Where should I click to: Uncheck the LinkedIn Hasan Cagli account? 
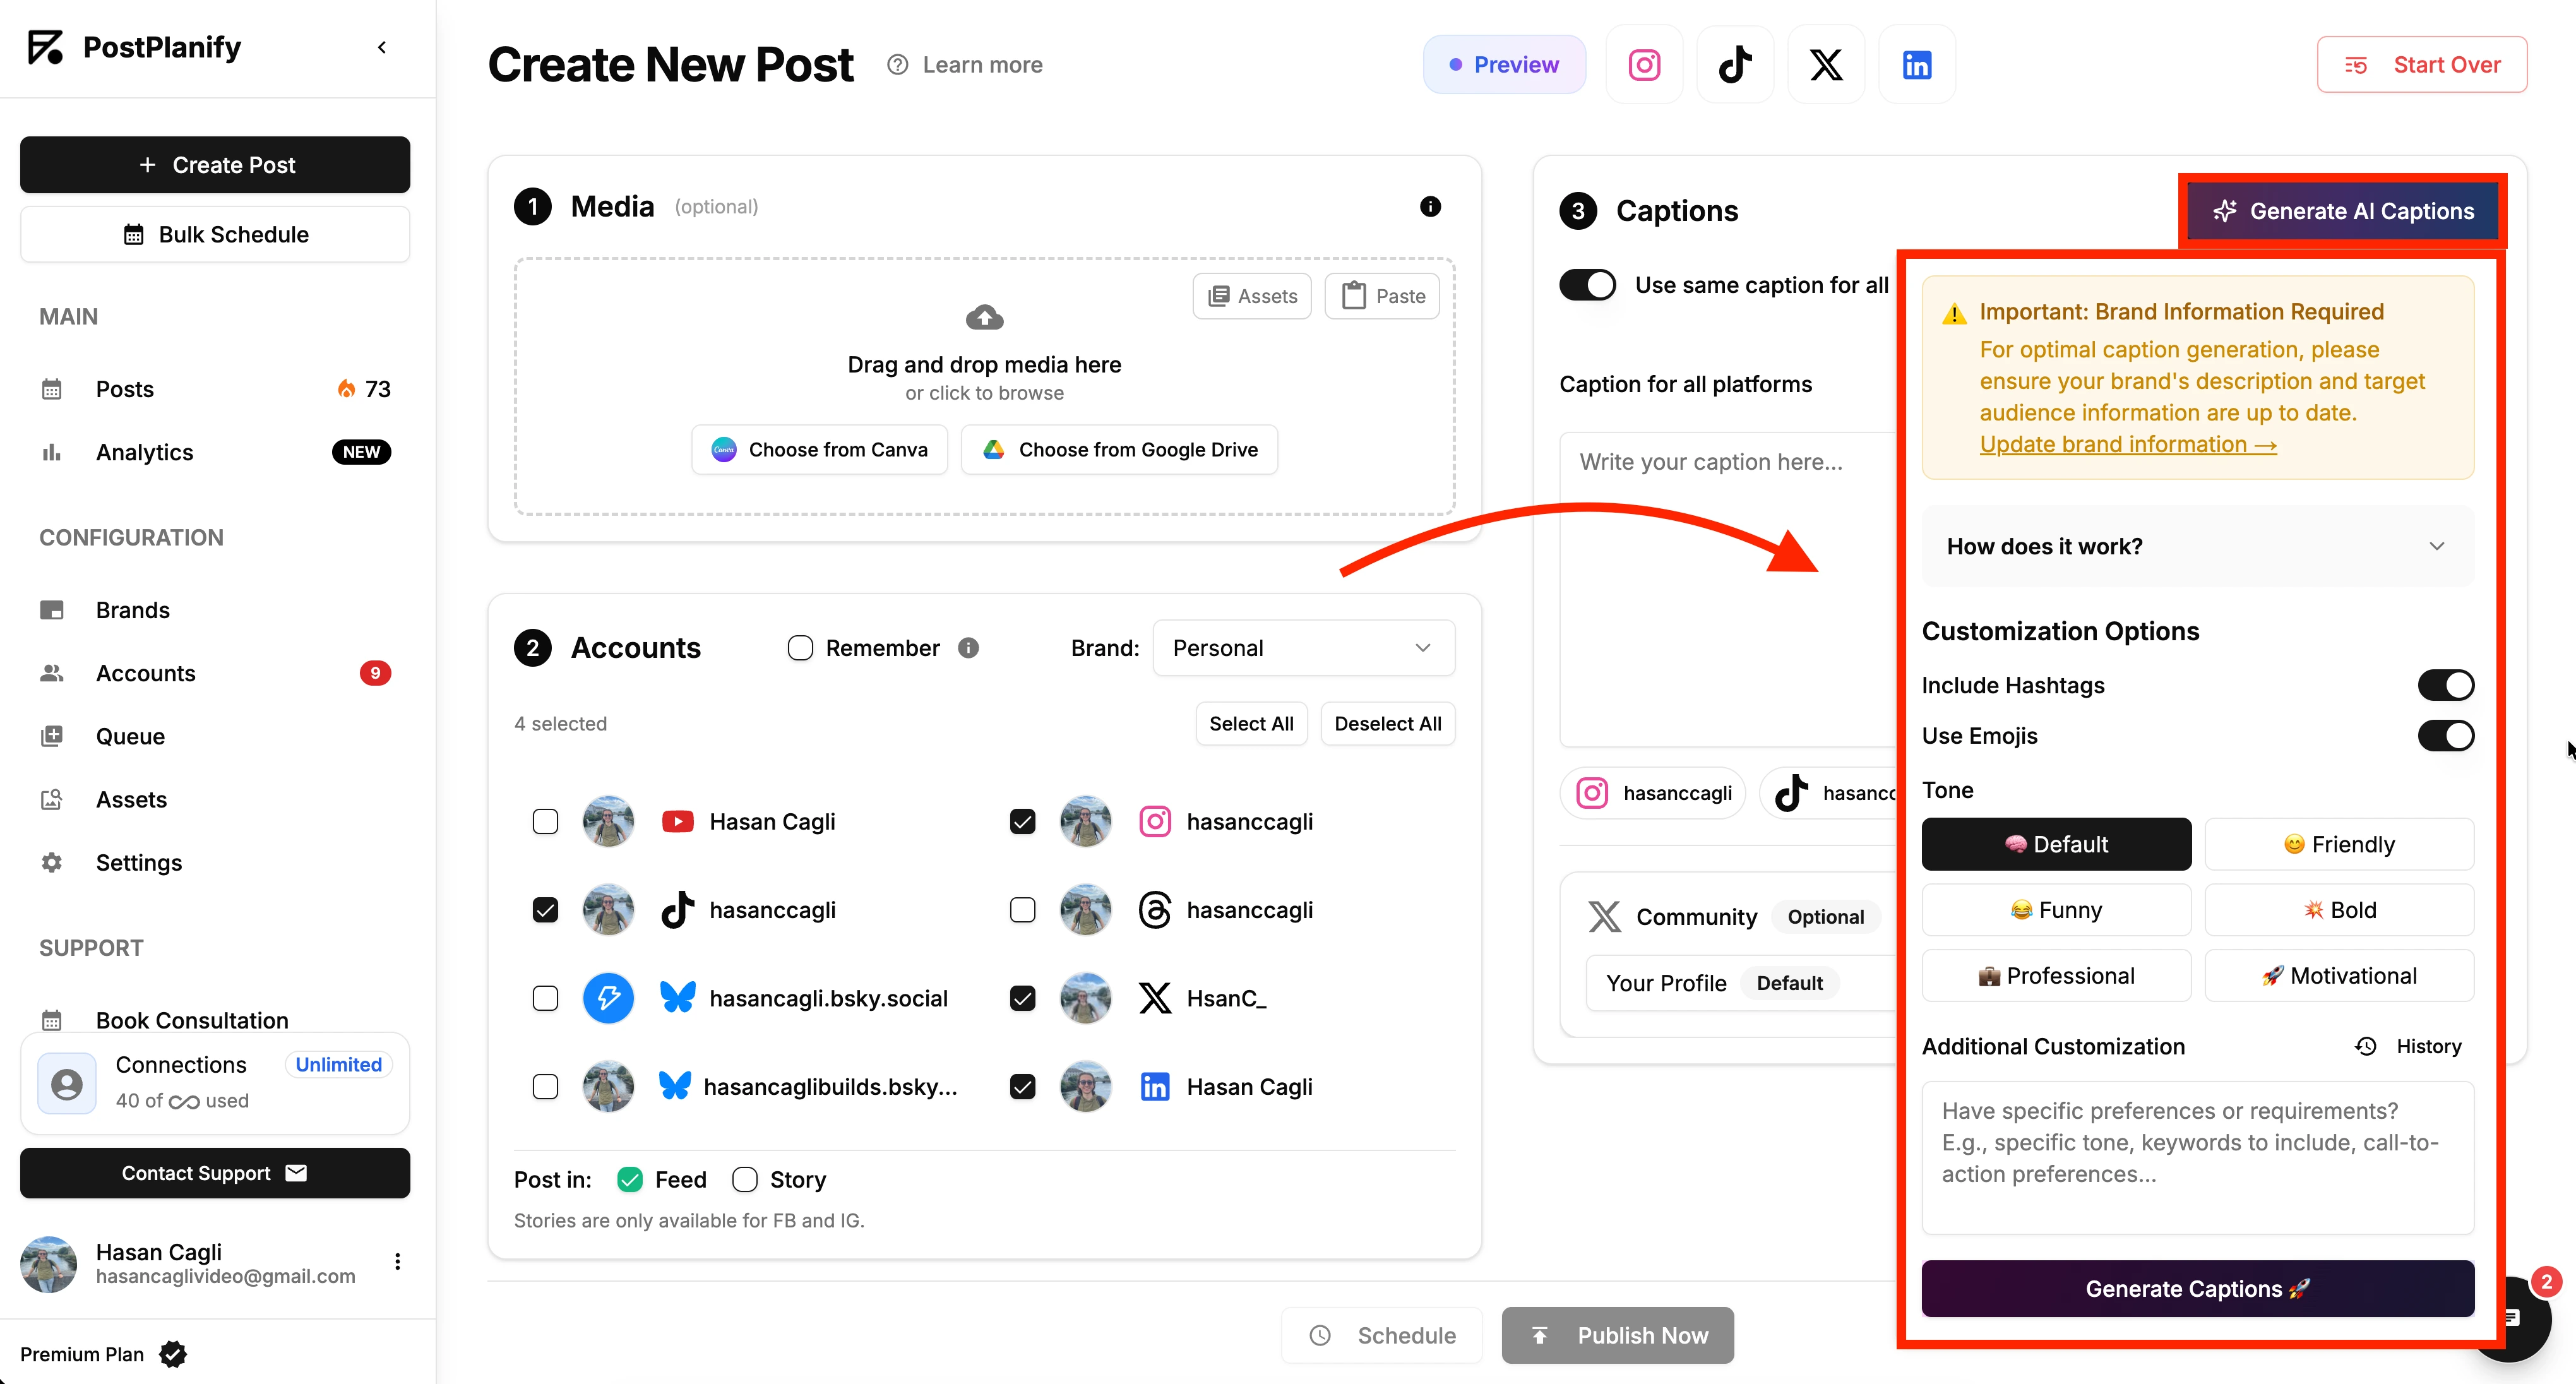[x=1022, y=1086]
